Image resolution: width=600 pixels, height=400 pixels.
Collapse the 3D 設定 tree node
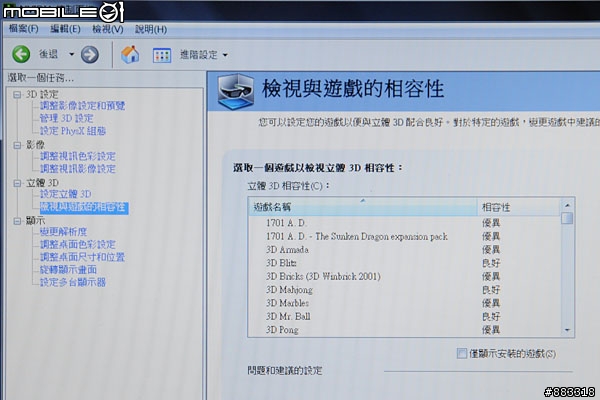click(x=17, y=94)
